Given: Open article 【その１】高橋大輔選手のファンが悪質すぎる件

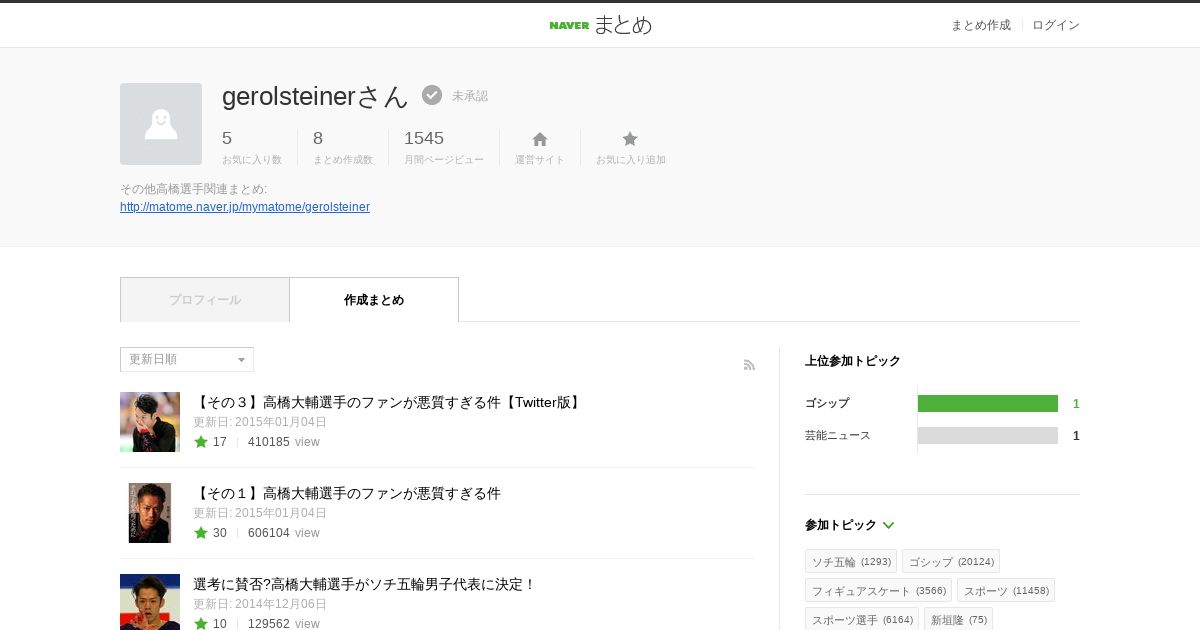Looking at the screenshot, I should pos(347,493).
